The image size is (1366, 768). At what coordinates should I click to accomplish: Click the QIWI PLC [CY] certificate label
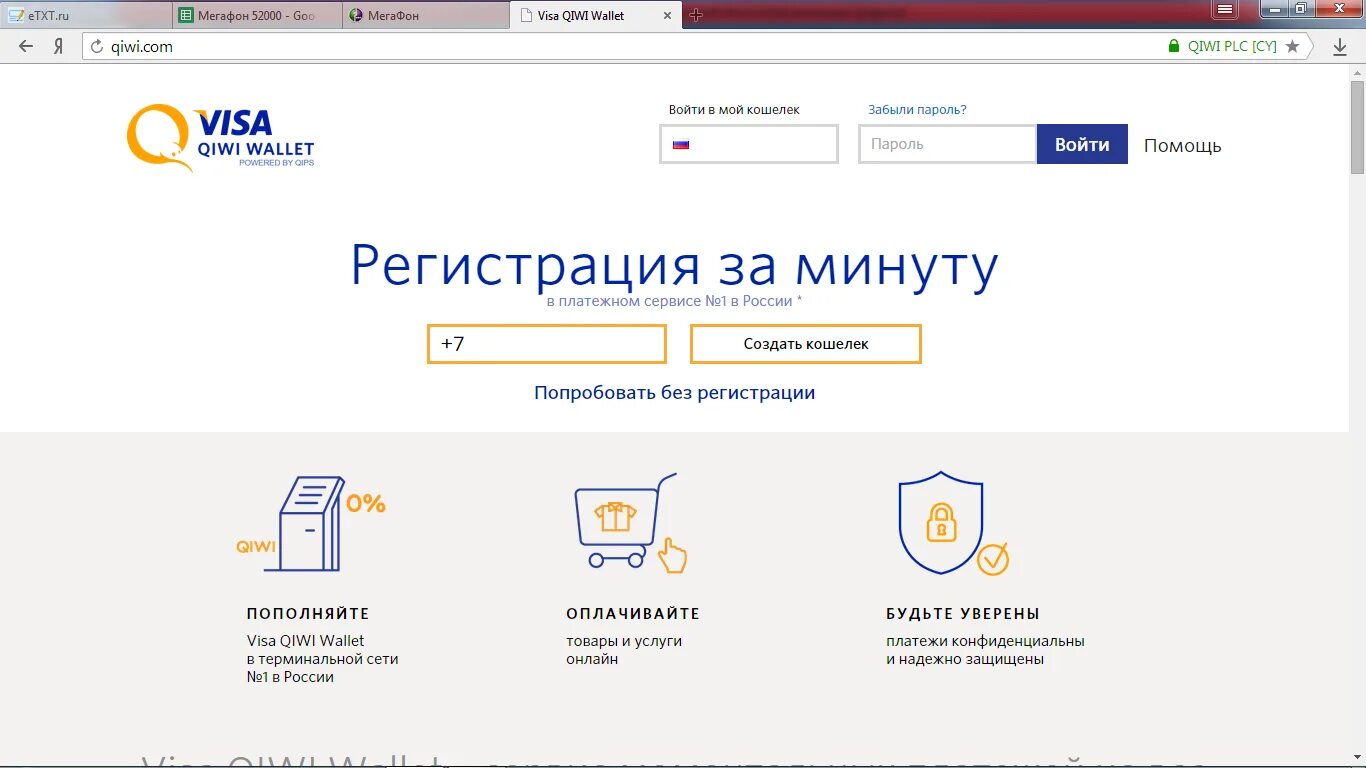1232,46
